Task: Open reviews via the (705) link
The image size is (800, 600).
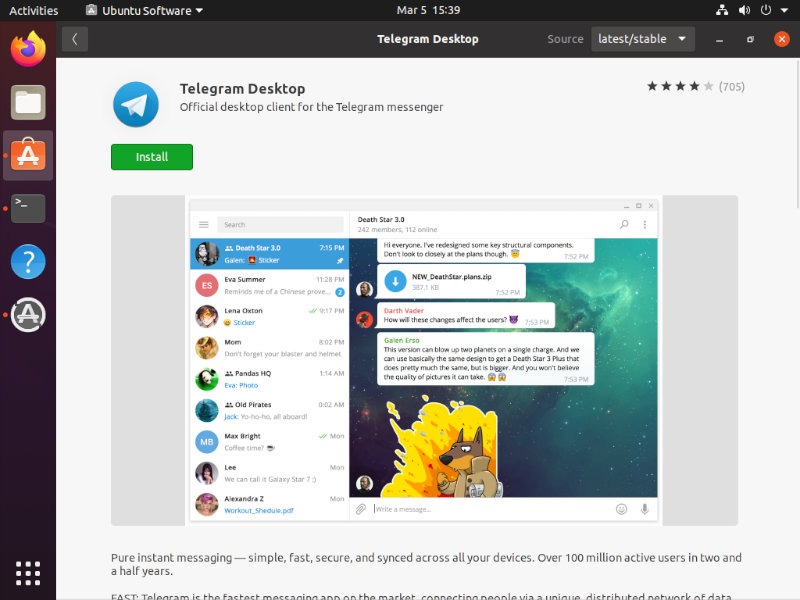Action: tap(729, 87)
